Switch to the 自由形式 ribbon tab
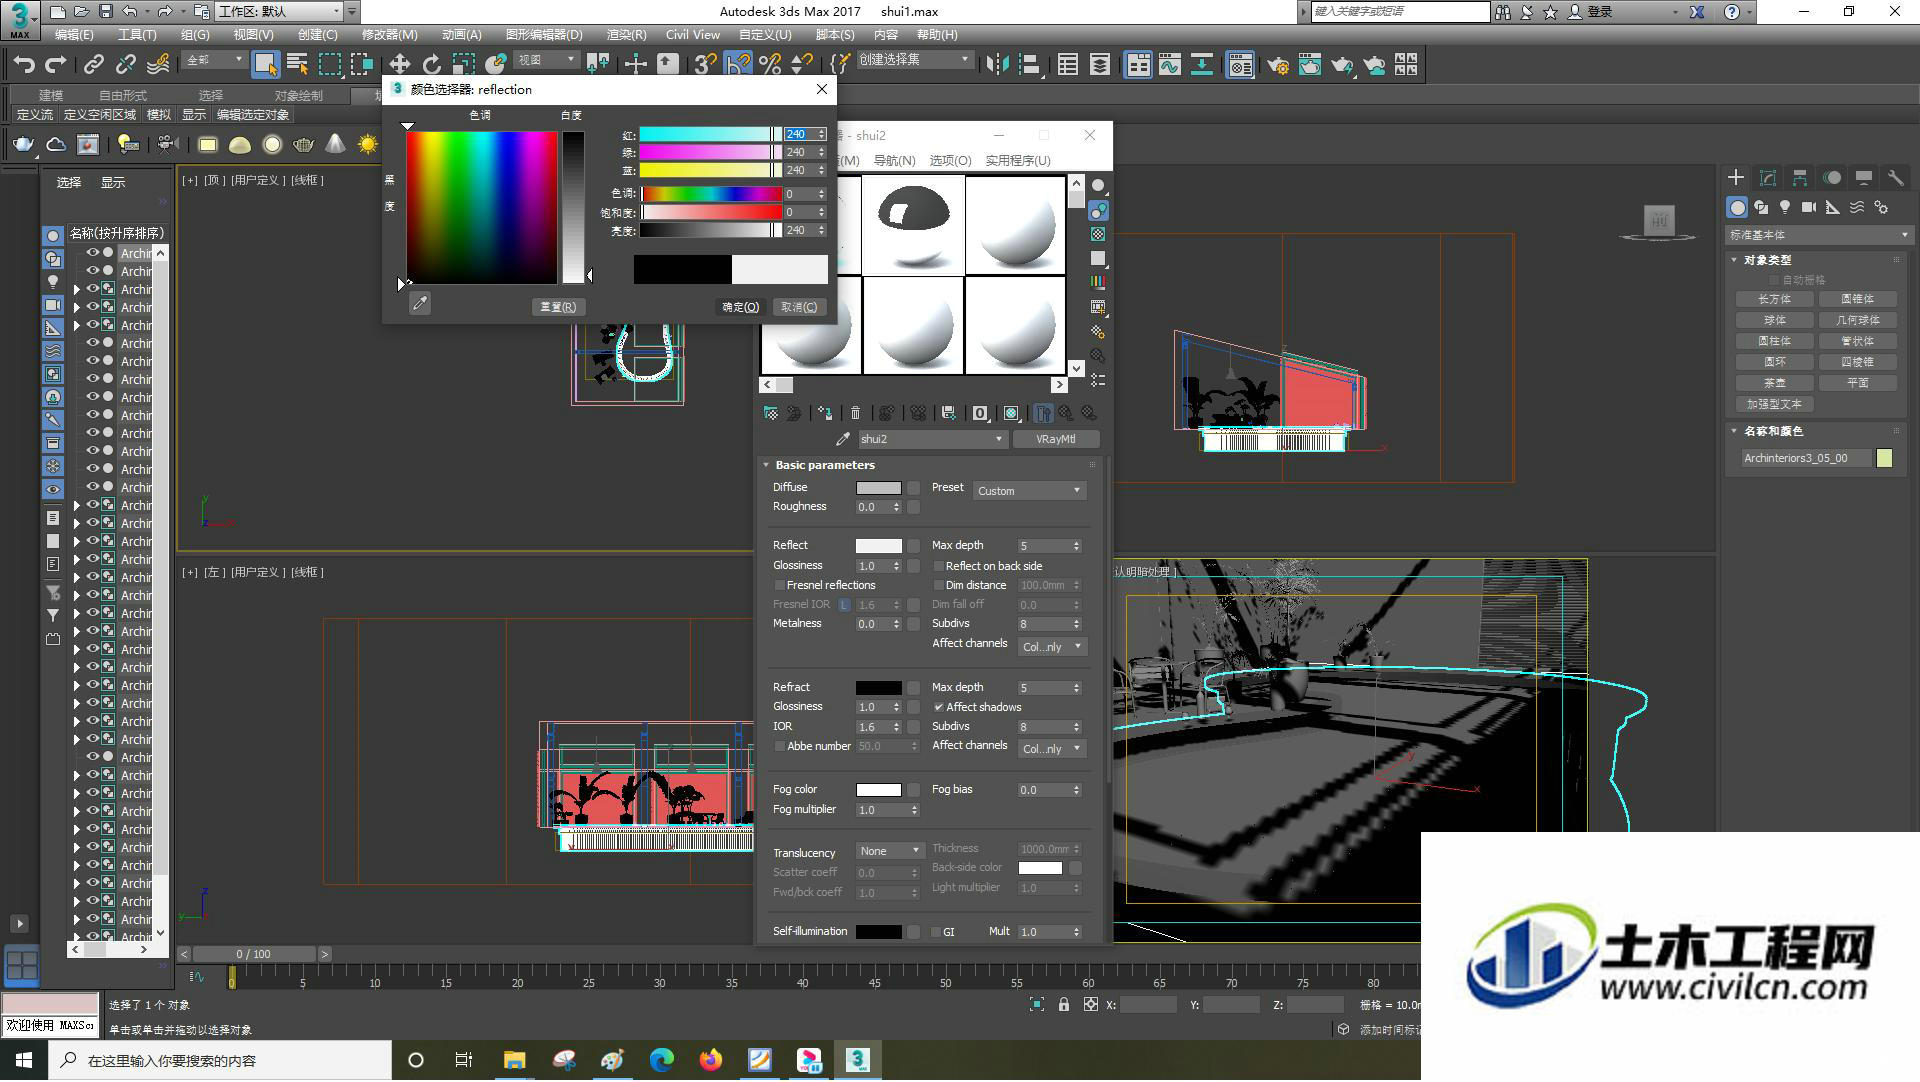The width and height of the screenshot is (1920, 1082). pos(122,95)
